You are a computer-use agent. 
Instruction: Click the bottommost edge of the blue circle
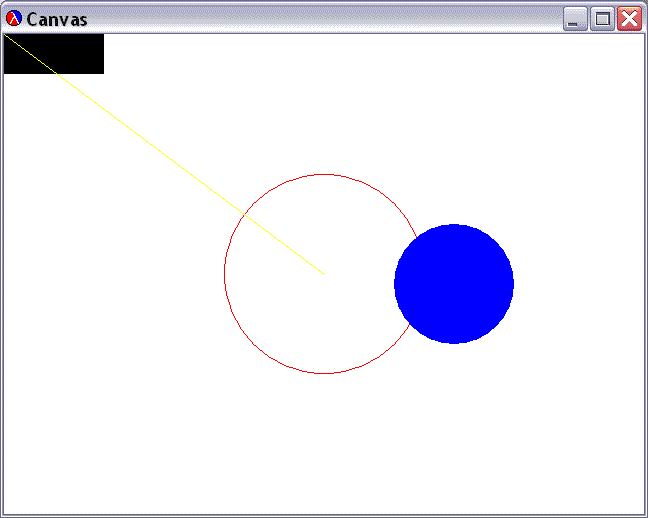454,342
